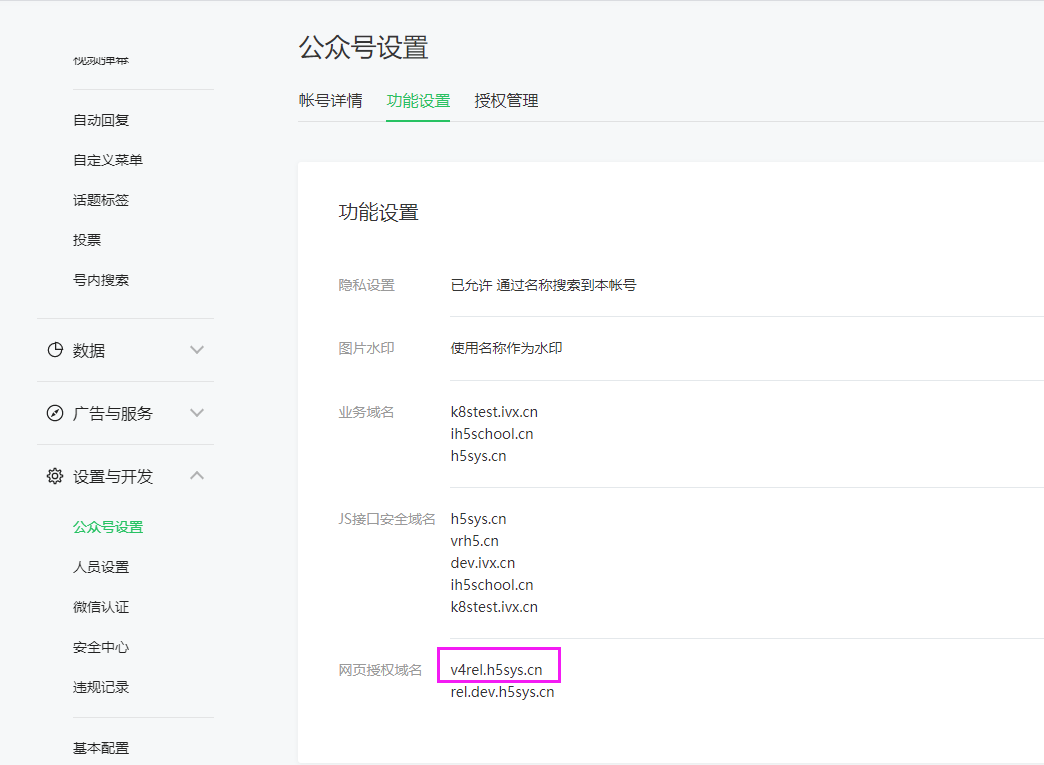Select 号内搜索 in the sidebar
1044x765 pixels.
(x=100, y=279)
